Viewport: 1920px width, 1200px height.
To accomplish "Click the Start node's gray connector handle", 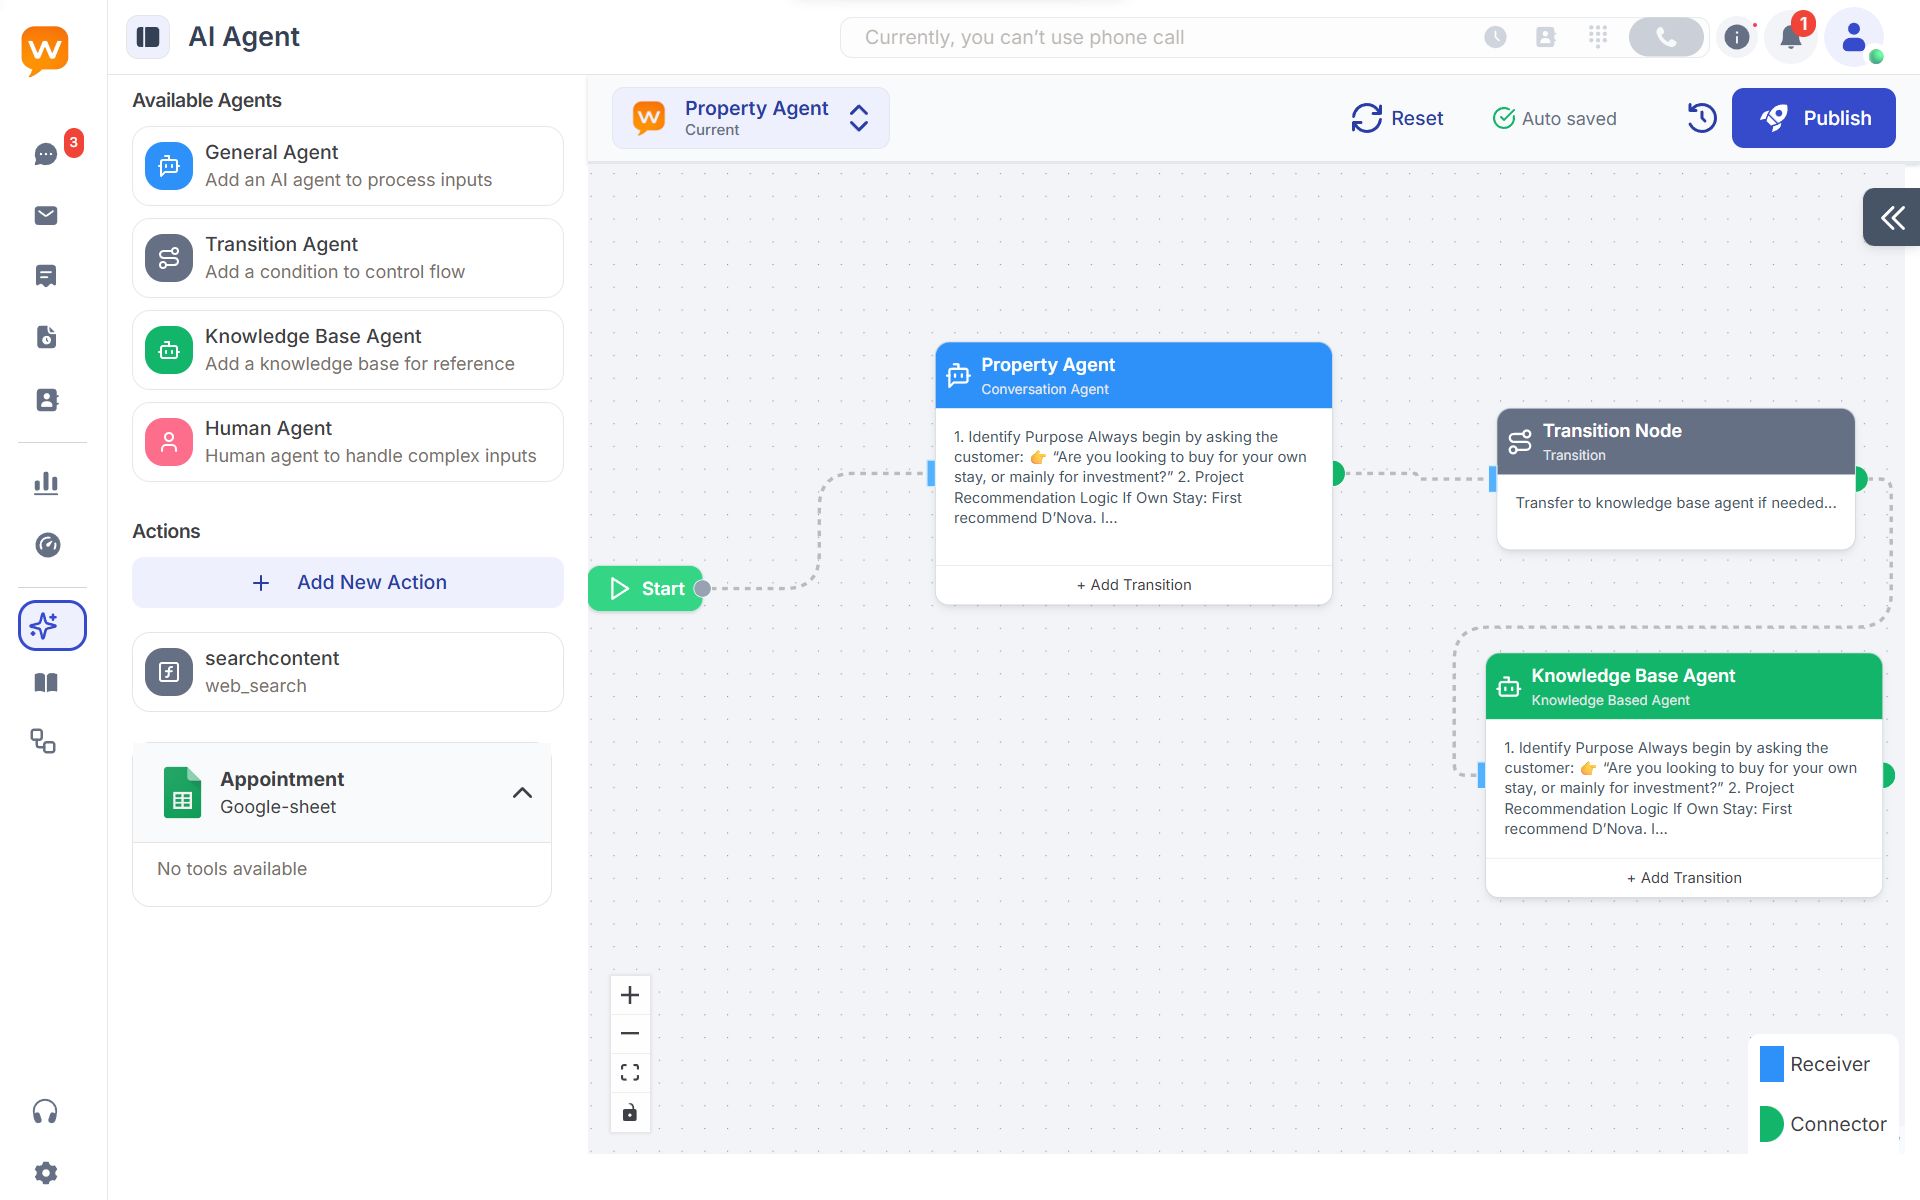I will 702,589.
